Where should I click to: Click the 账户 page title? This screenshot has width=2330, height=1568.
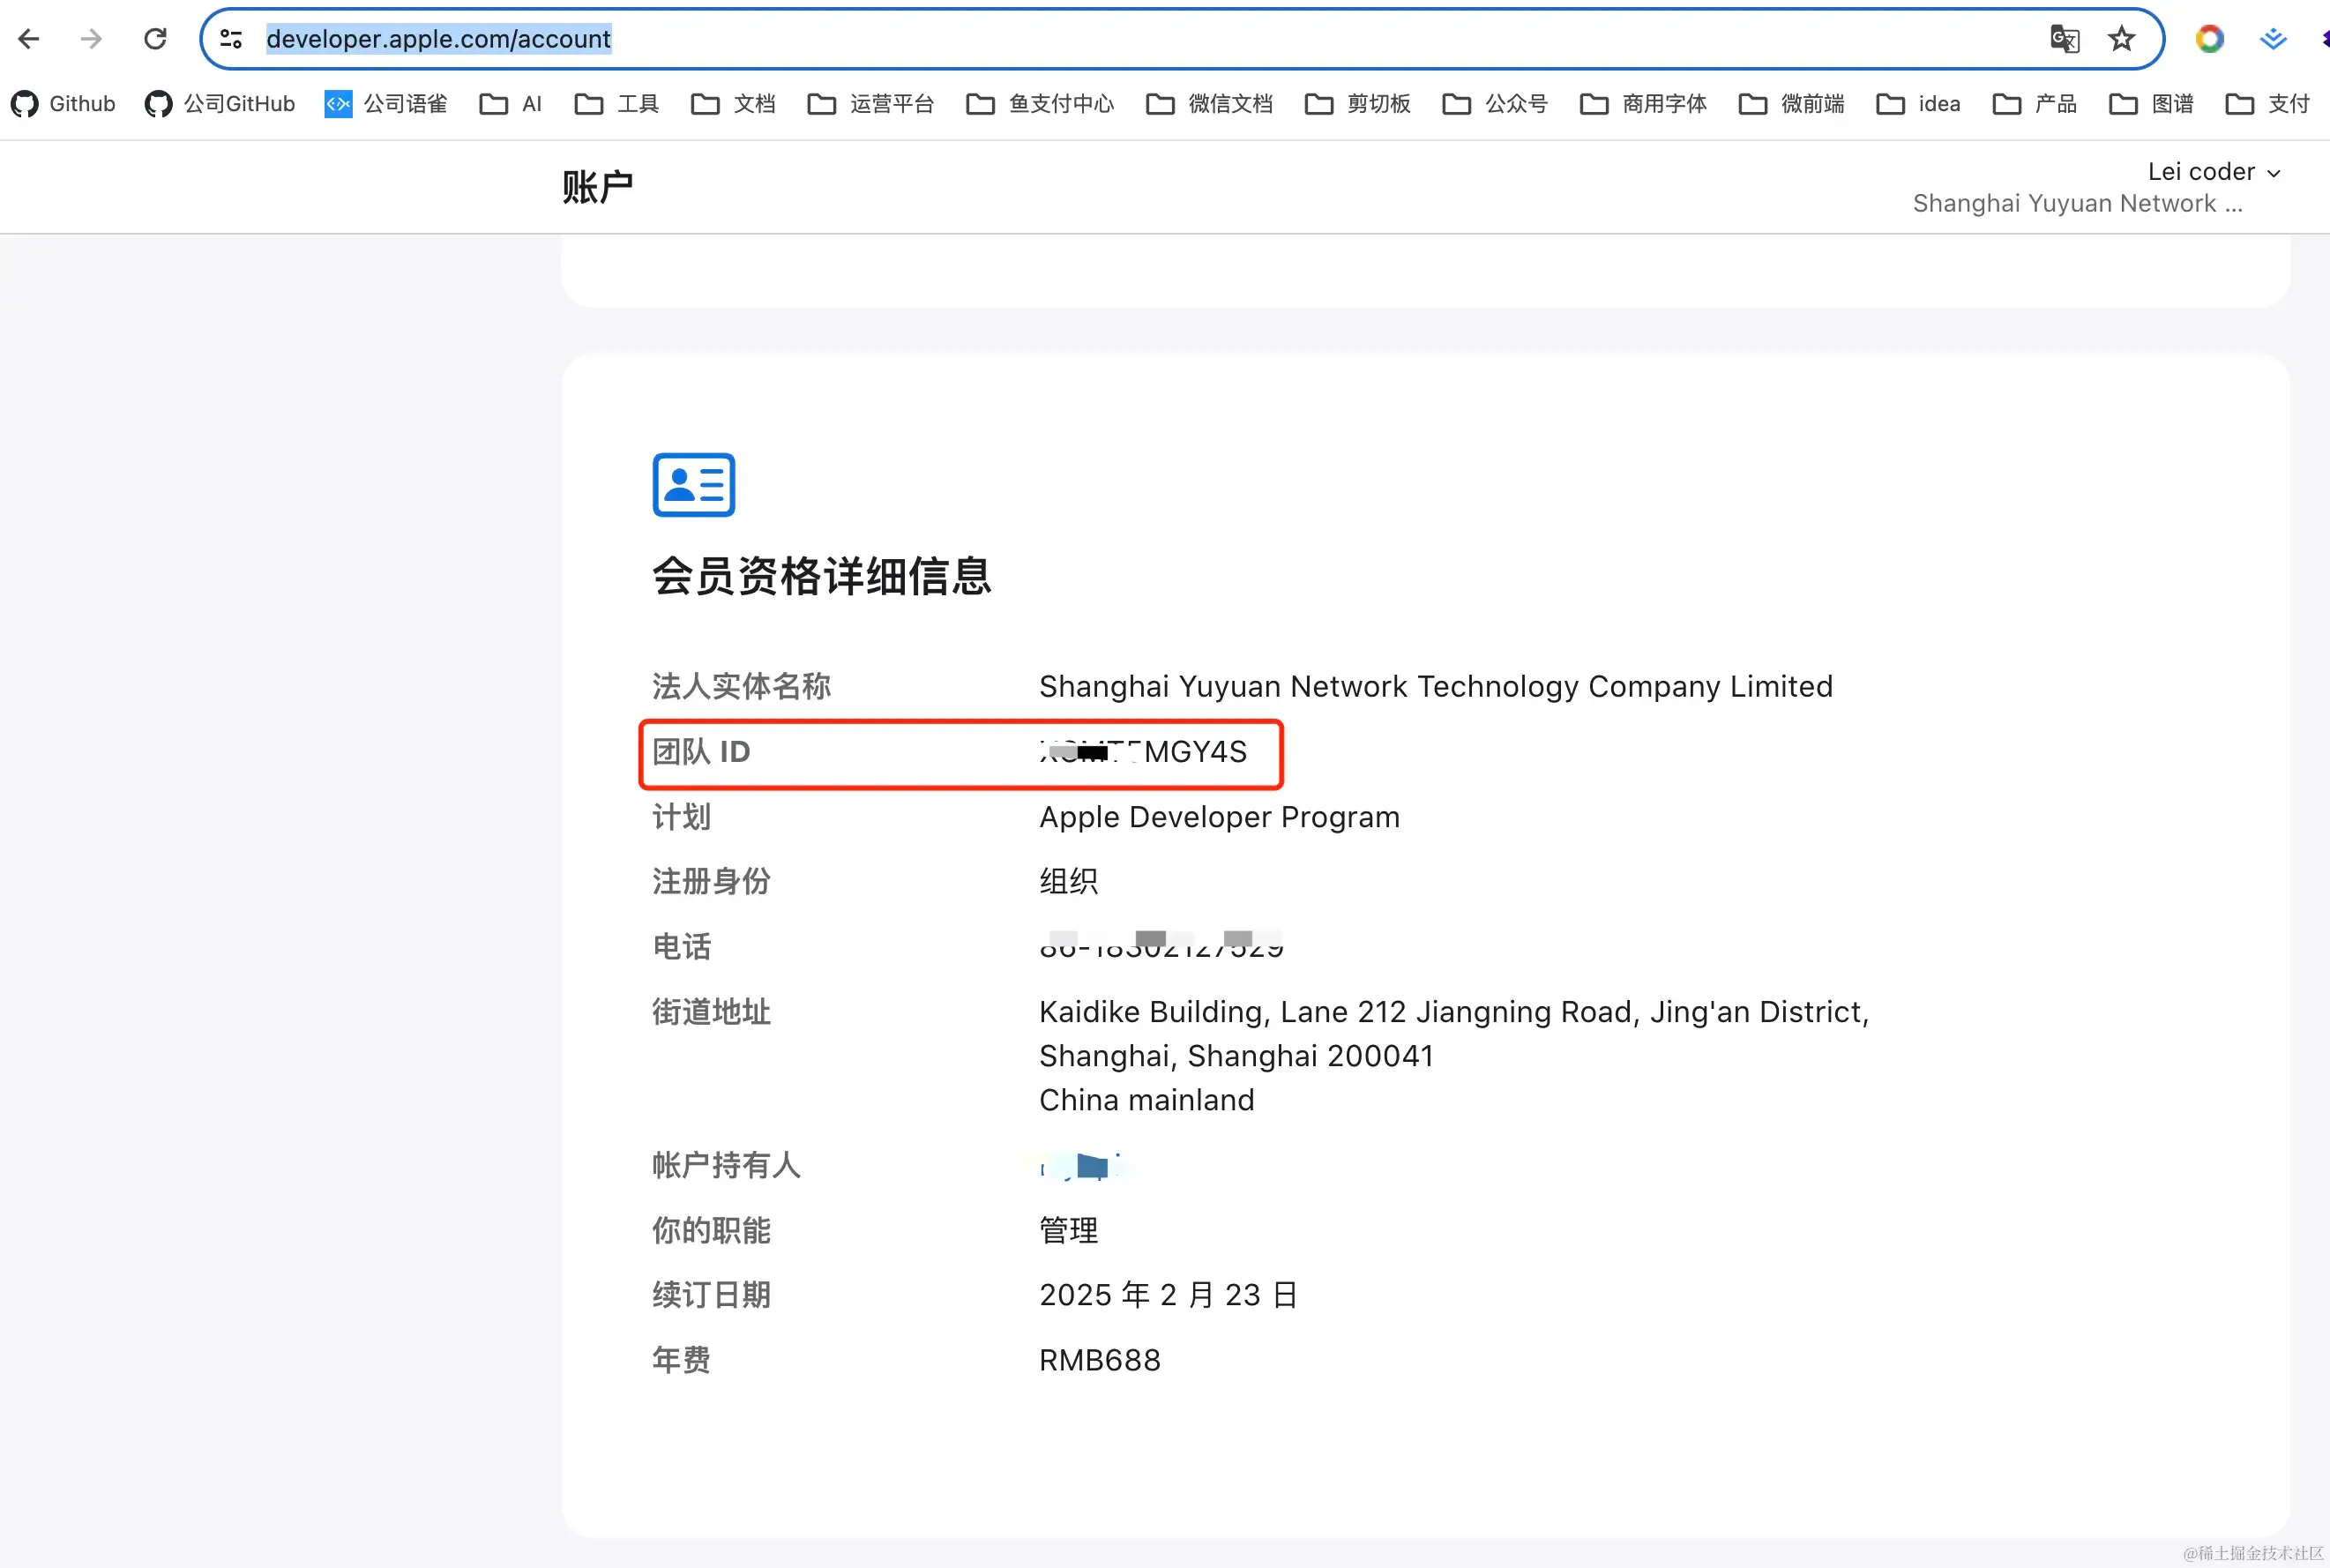597,187
